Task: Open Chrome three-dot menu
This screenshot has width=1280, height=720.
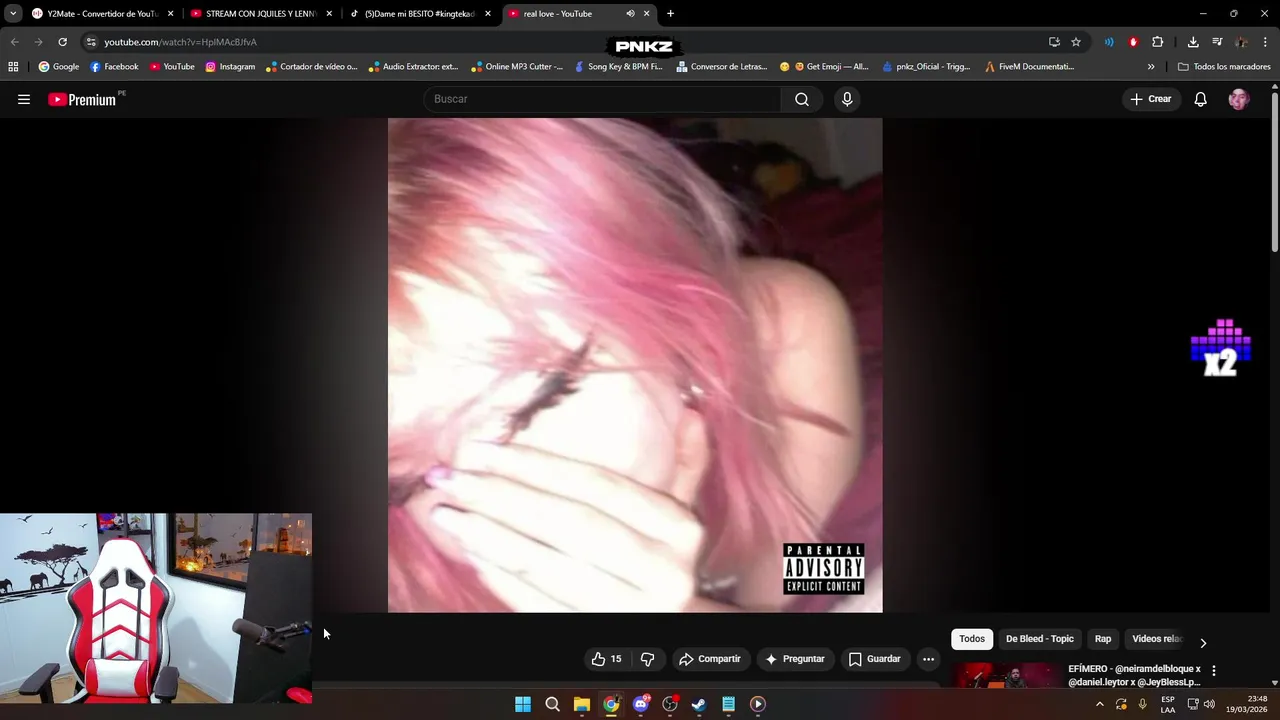Action: [1266, 42]
